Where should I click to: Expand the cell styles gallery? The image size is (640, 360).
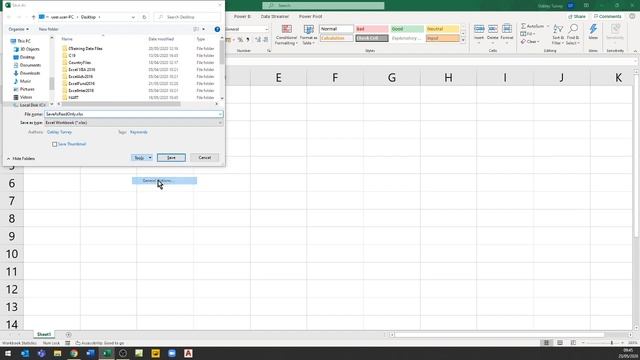pyautogui.click(x=463, y=40)
